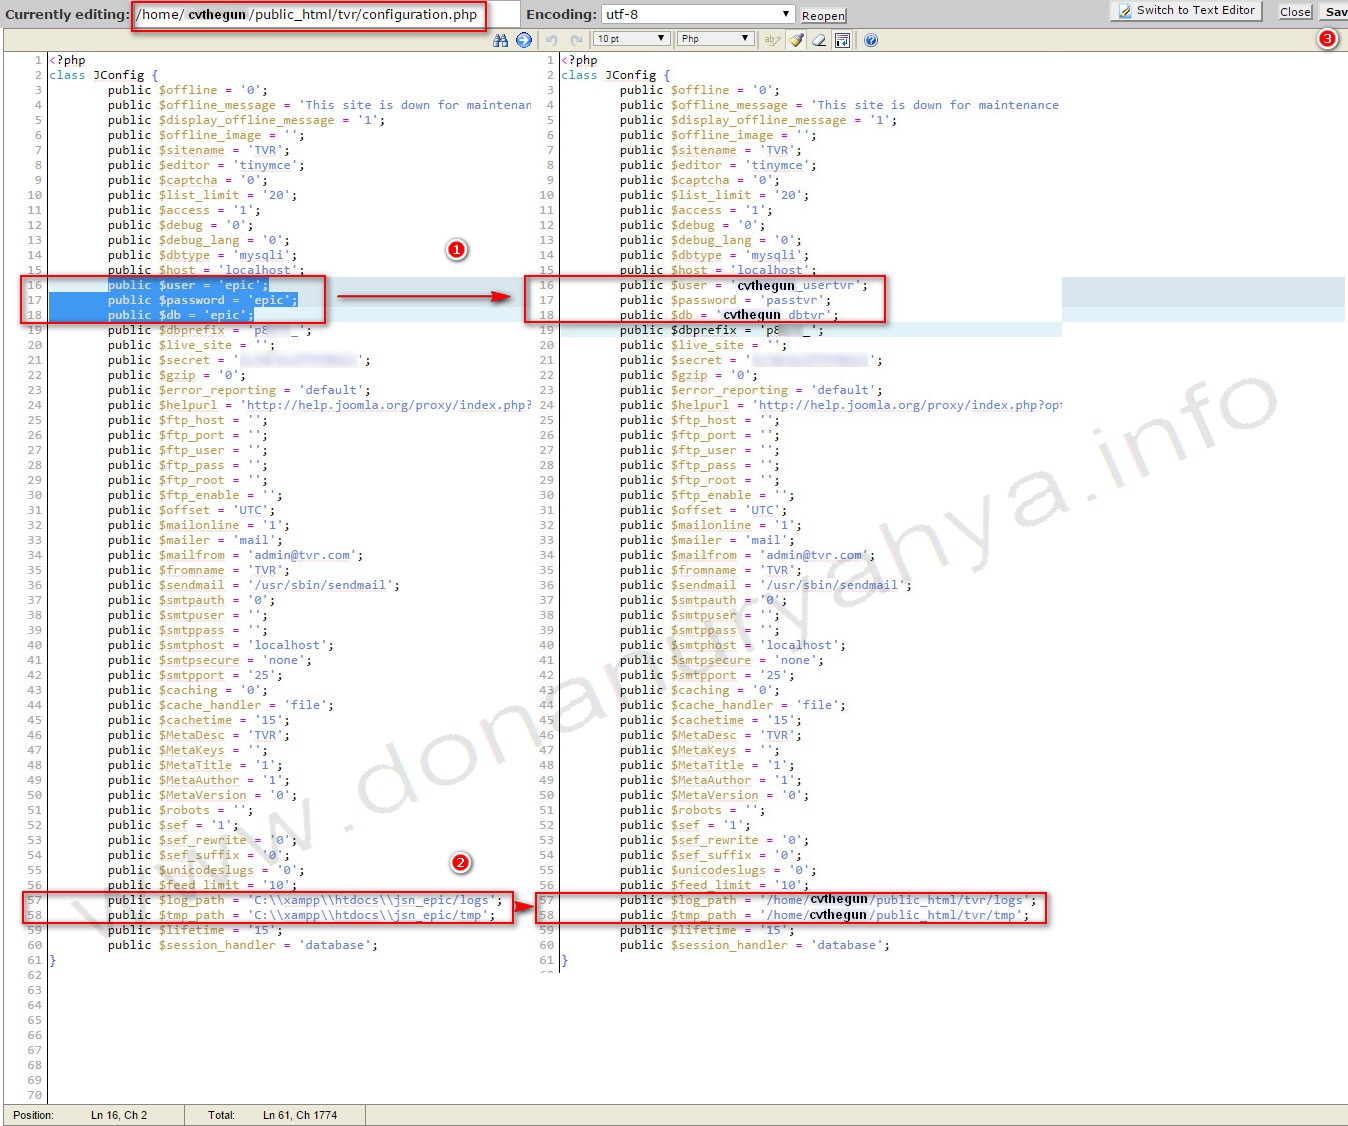Open the search (binoculars) tool

point(501,40)
